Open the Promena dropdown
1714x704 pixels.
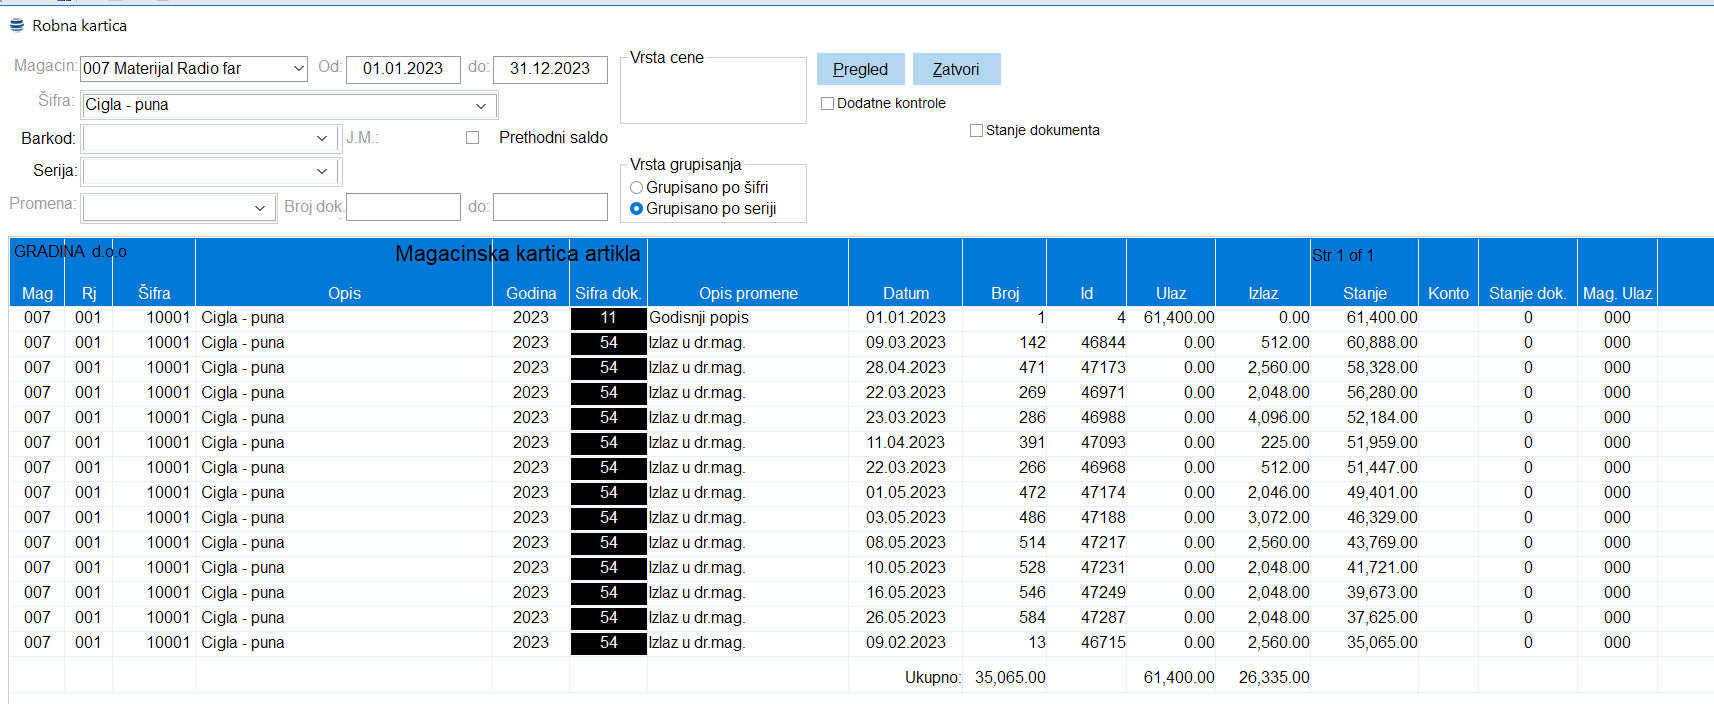260,208
